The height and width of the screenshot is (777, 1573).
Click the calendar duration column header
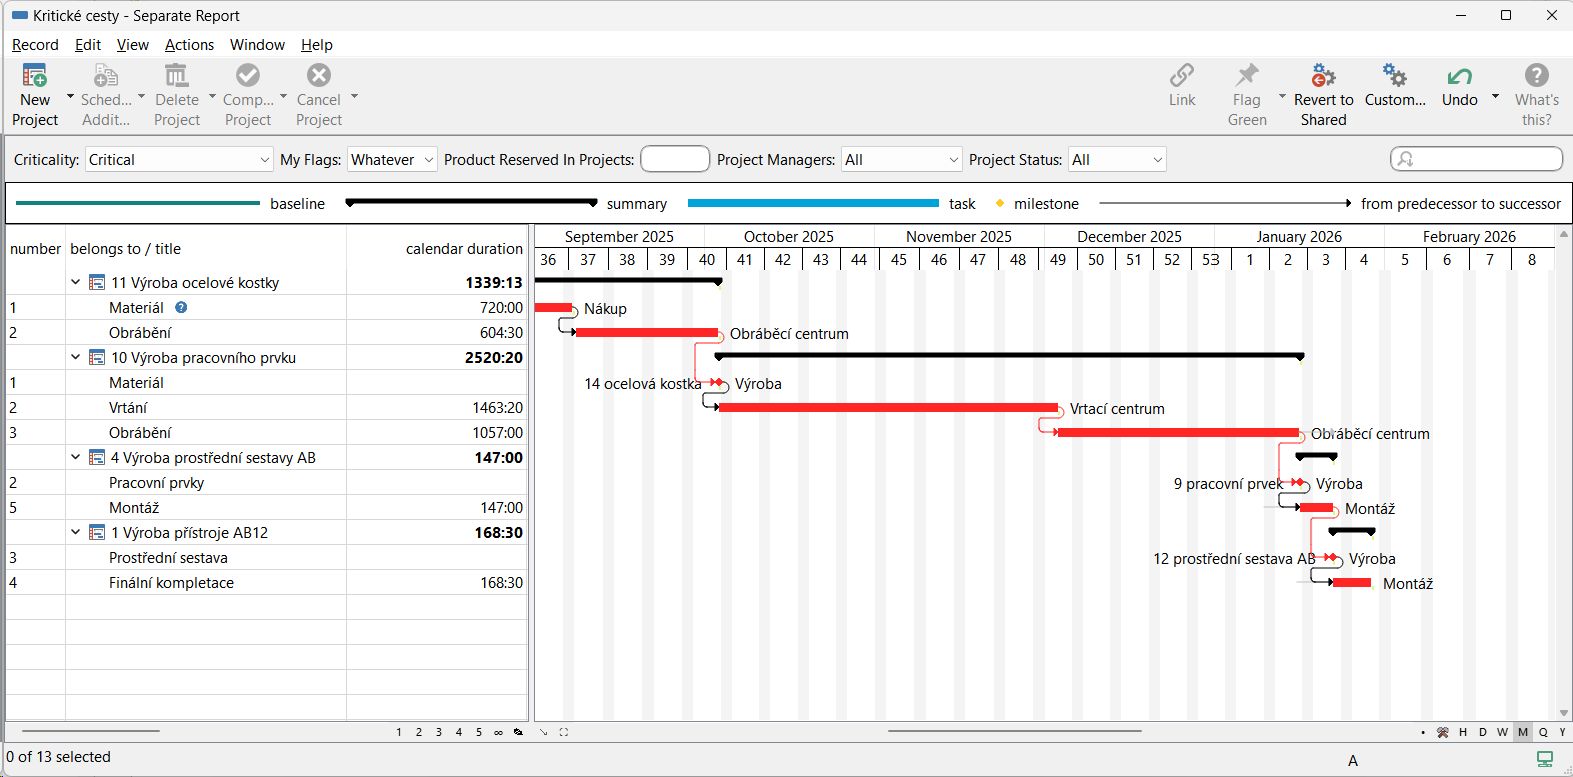click(x=463, y=249)
